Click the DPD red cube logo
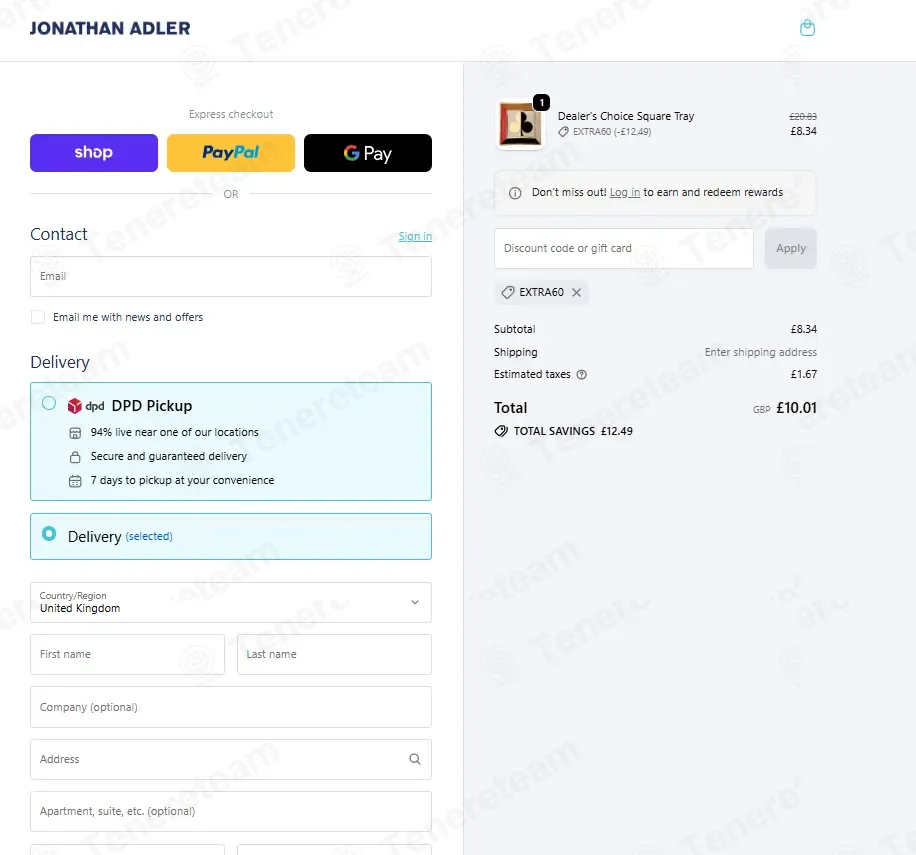The width and height of the screenshot is (916, 855). click(x=75, y=406)
